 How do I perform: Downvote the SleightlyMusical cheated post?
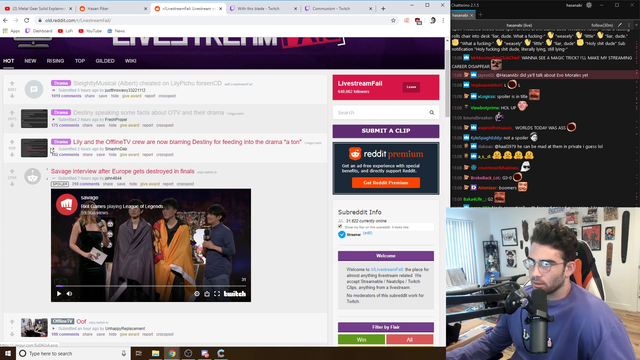point(12,96)
